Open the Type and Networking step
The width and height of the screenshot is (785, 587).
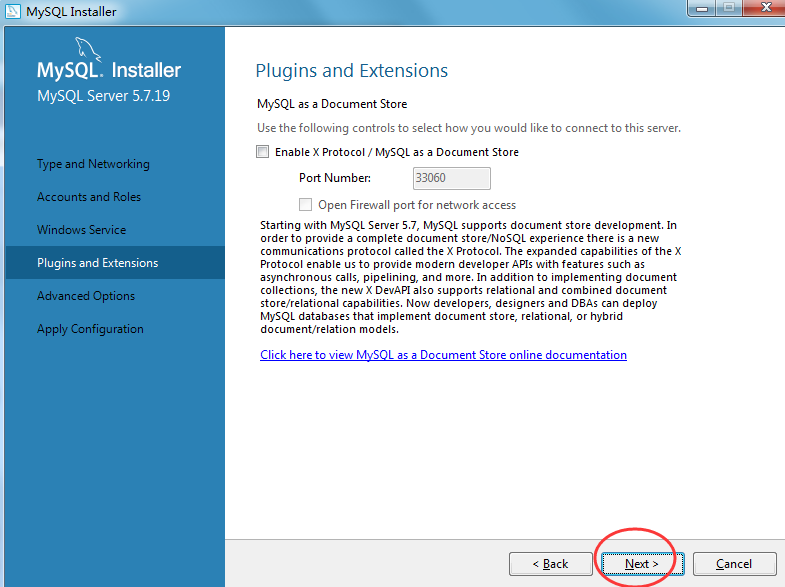pos(93,164)
